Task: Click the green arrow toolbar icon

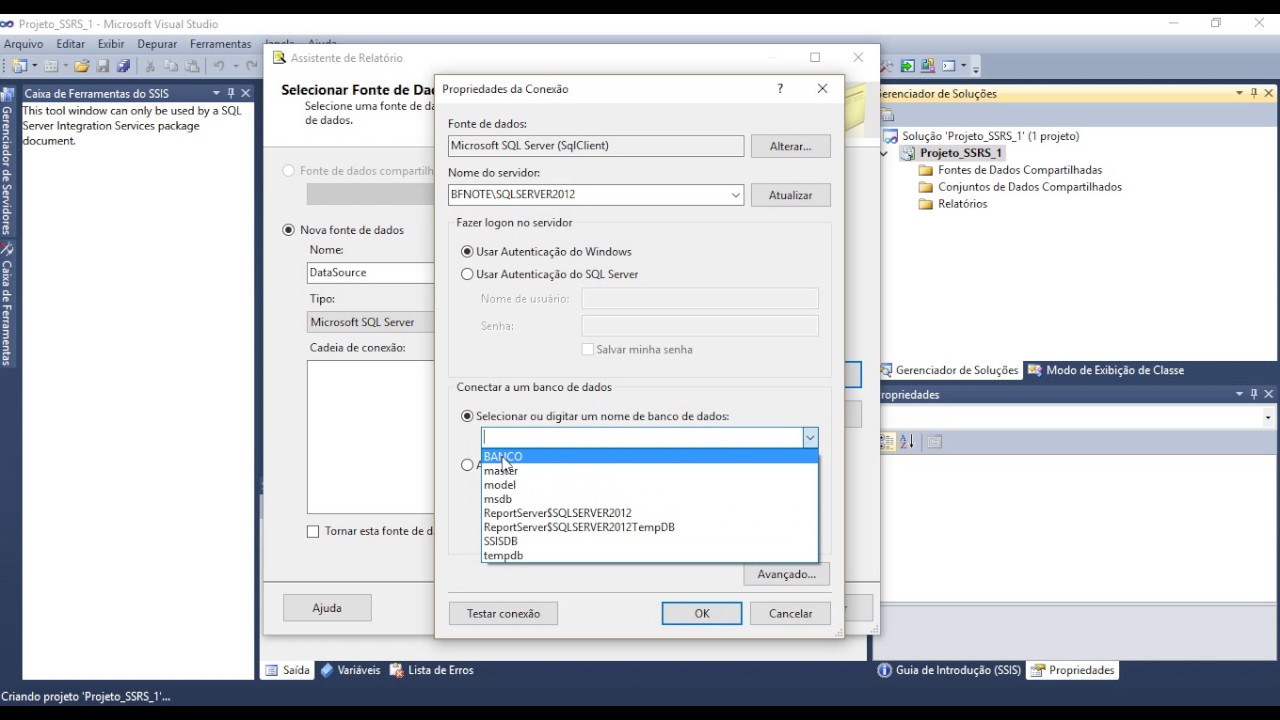Action: pos(907,66)
